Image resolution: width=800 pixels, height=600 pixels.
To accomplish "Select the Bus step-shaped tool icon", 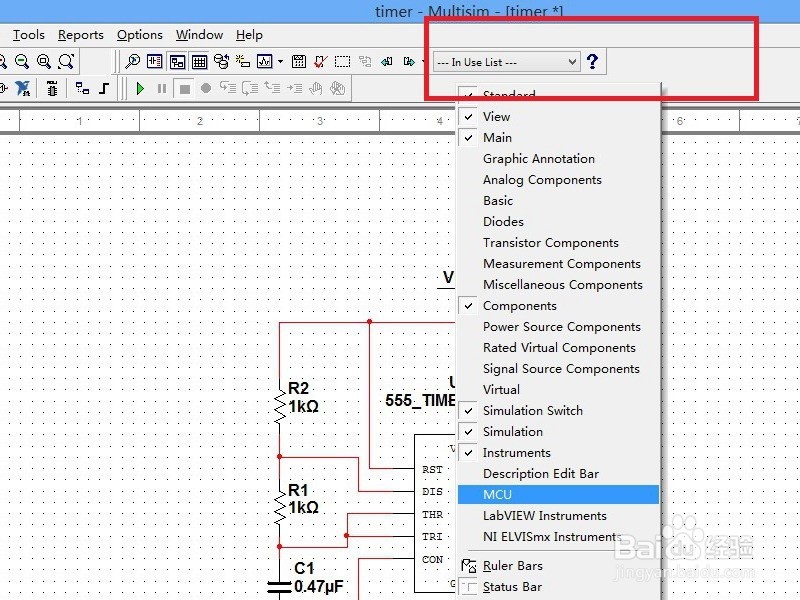I will 104,88.
